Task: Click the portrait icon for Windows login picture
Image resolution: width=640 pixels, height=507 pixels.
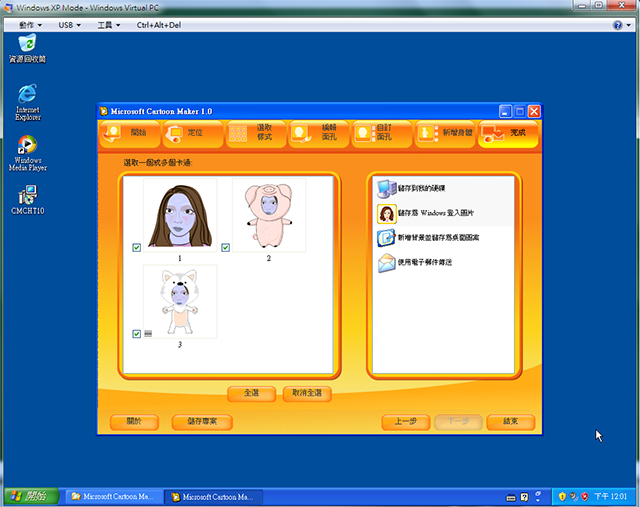Action: [x=386, y=213]
